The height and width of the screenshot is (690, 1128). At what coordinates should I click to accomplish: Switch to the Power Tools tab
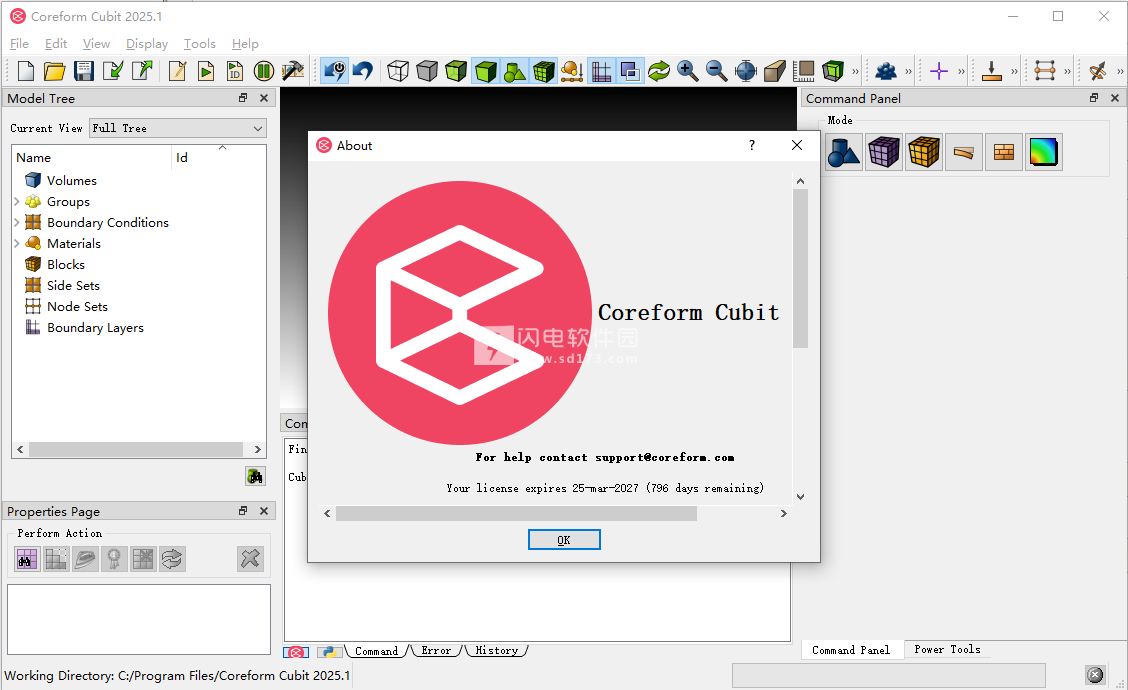coord(947,649)
